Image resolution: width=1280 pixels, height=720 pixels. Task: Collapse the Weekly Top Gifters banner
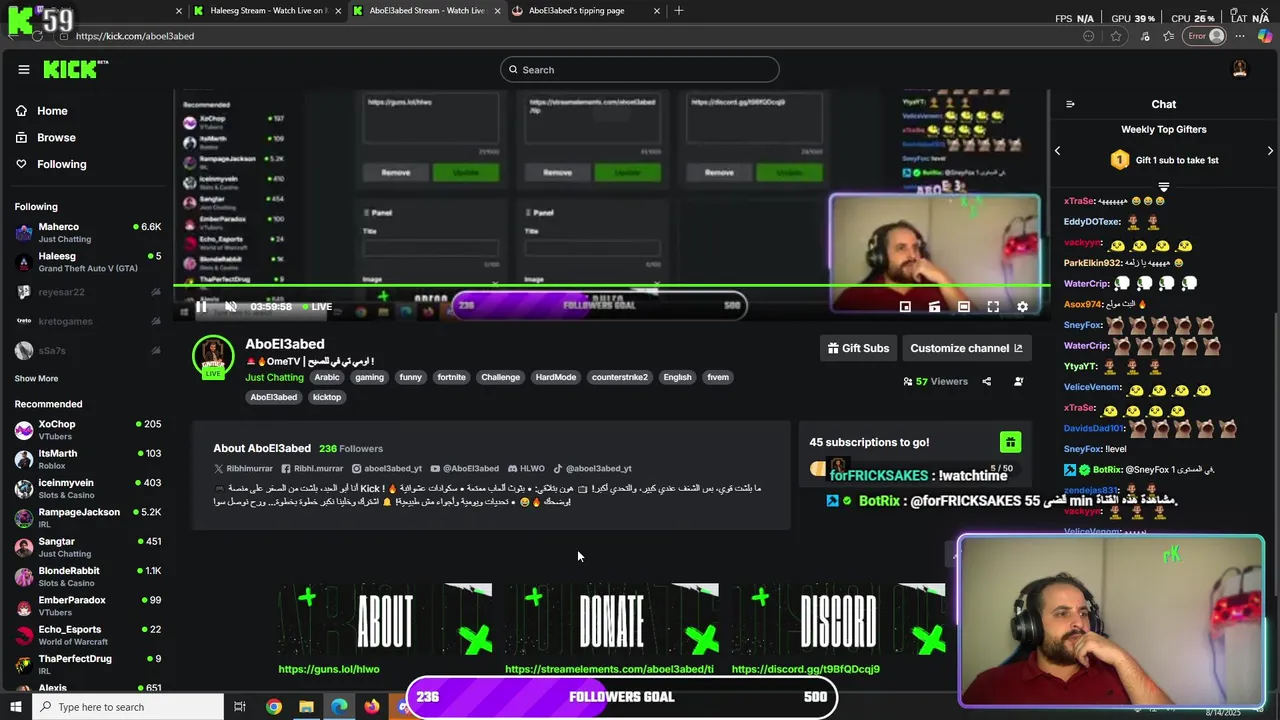click(1163, 187)
